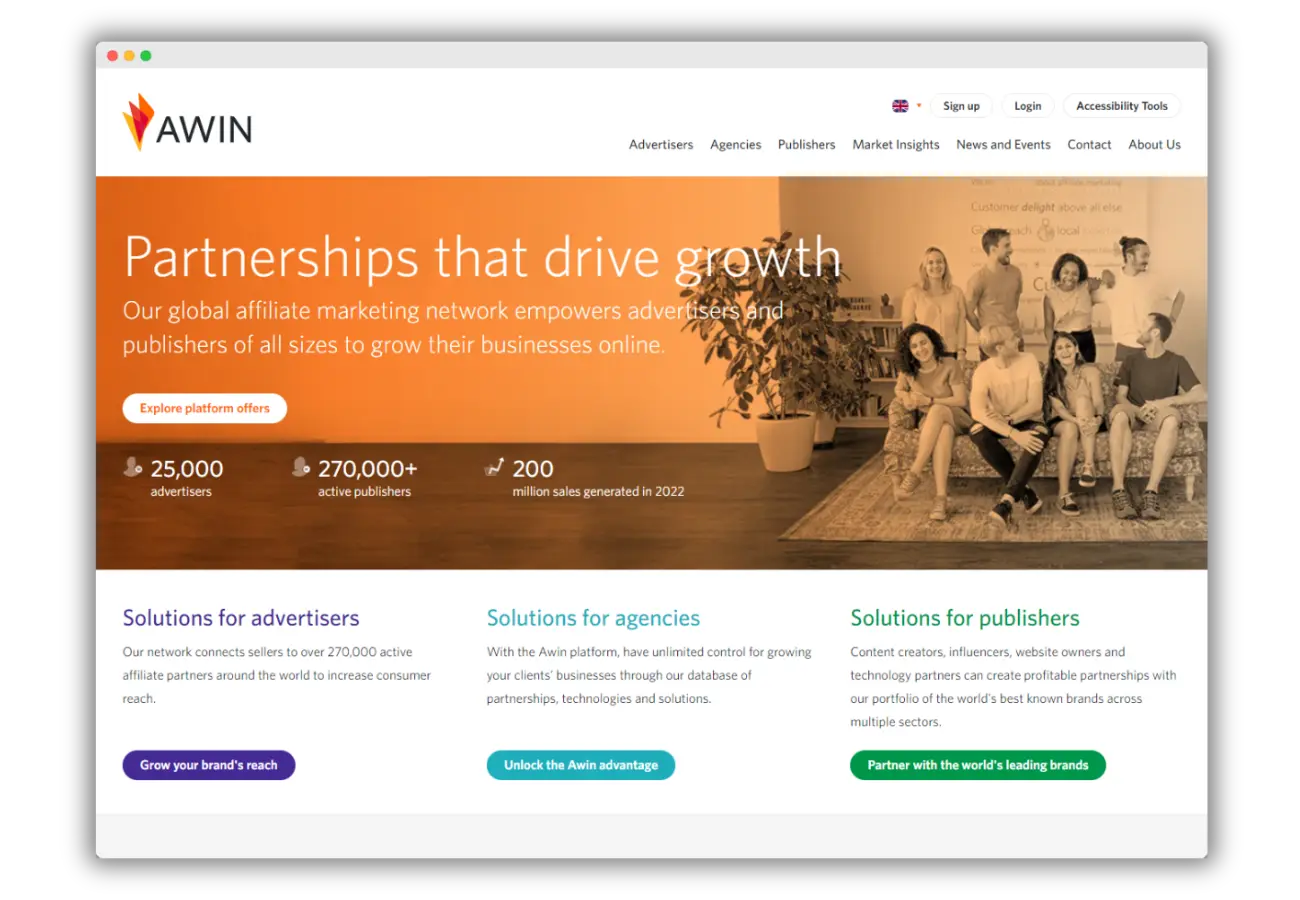Screen dimensions: 1300x900
Task: Click the advertisers stat icon beside 25,000
Action: coord(133,467)
